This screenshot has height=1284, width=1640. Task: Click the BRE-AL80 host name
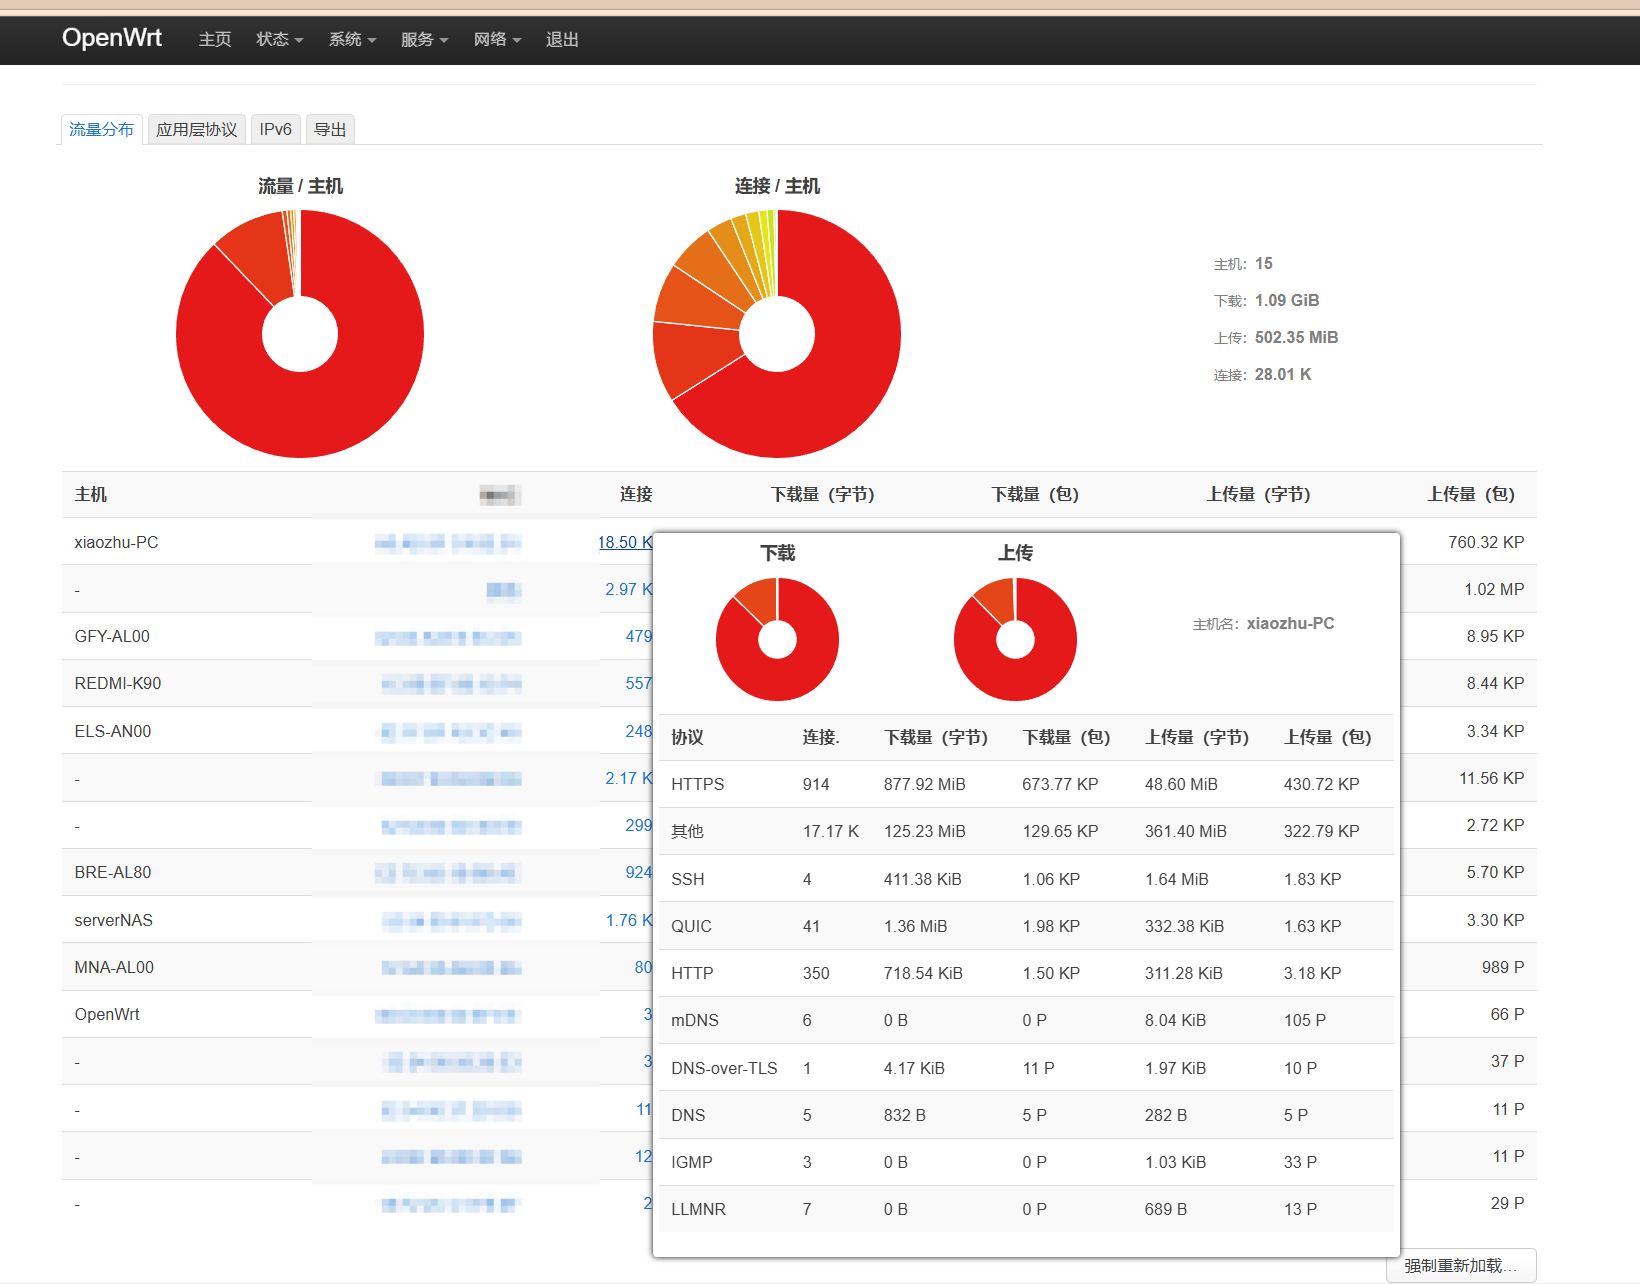click(x=113, y=872)
